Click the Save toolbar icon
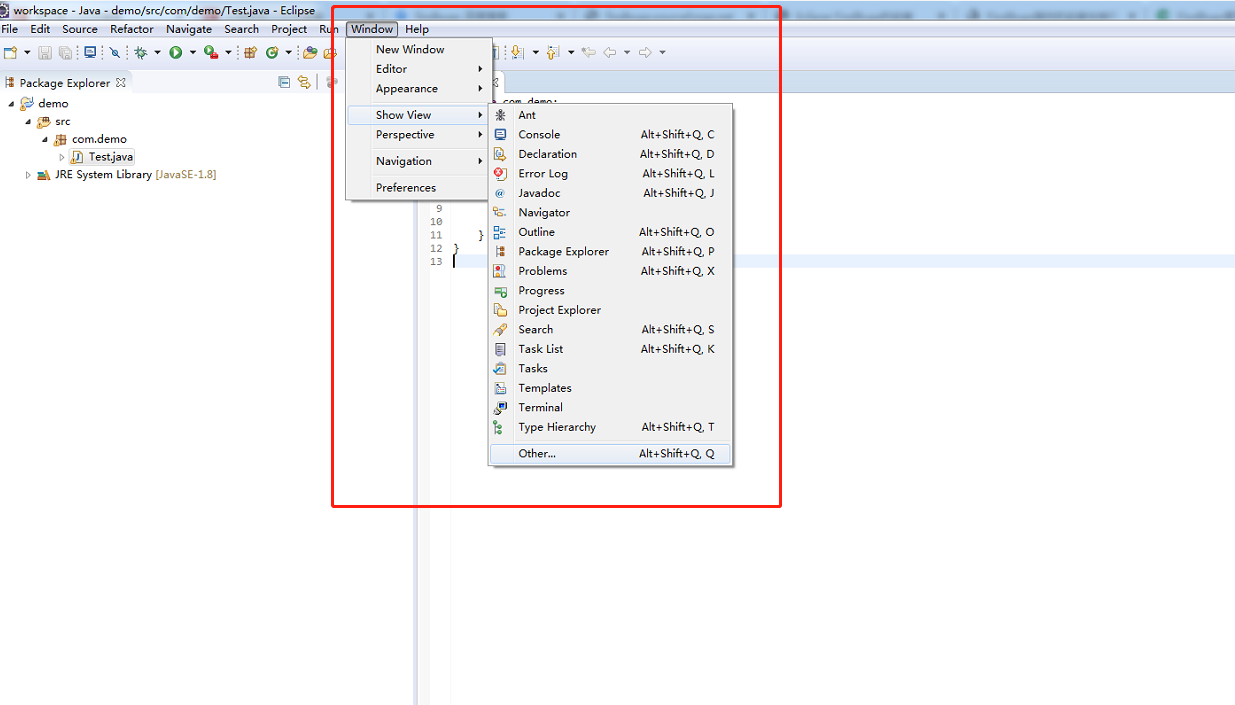This screenshot has height=705, width=1235. click(44, 52)
